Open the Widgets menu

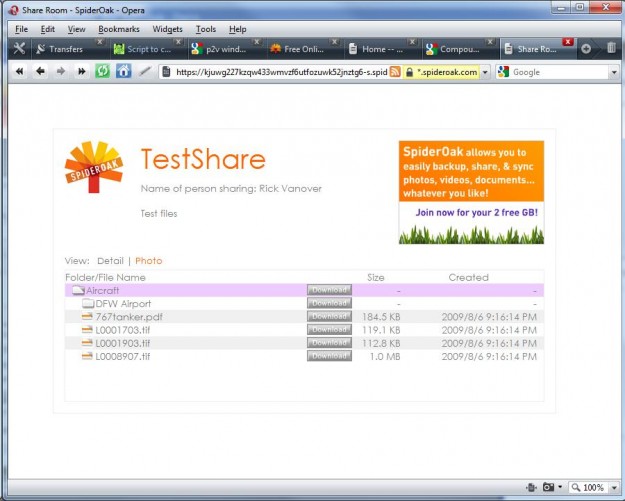click(x=167, y=29)
